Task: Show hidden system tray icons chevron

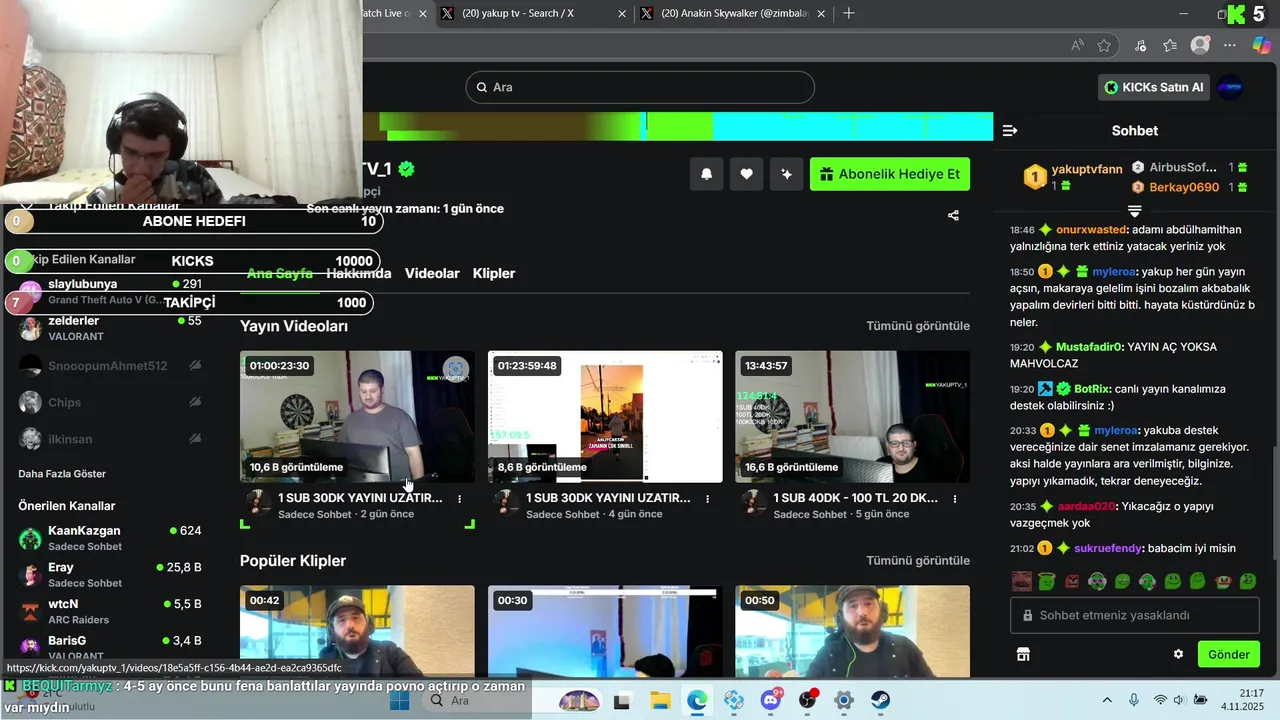Action: (x=1108, y=700)
